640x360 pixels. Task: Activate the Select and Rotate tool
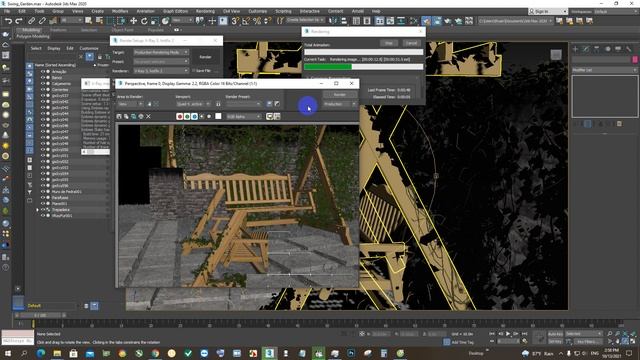click(x=144, y=21)
